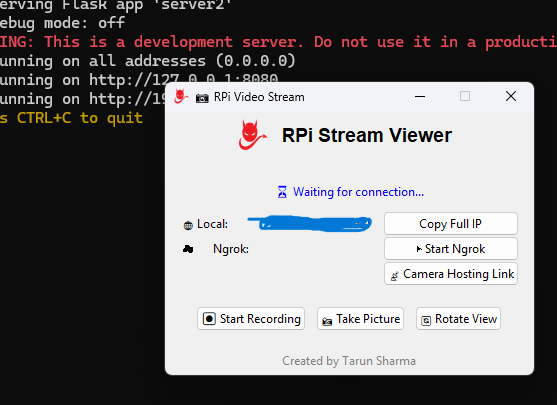Click the 'Ngrok:' label
557x405 pixels.
(x=231, y=249)
